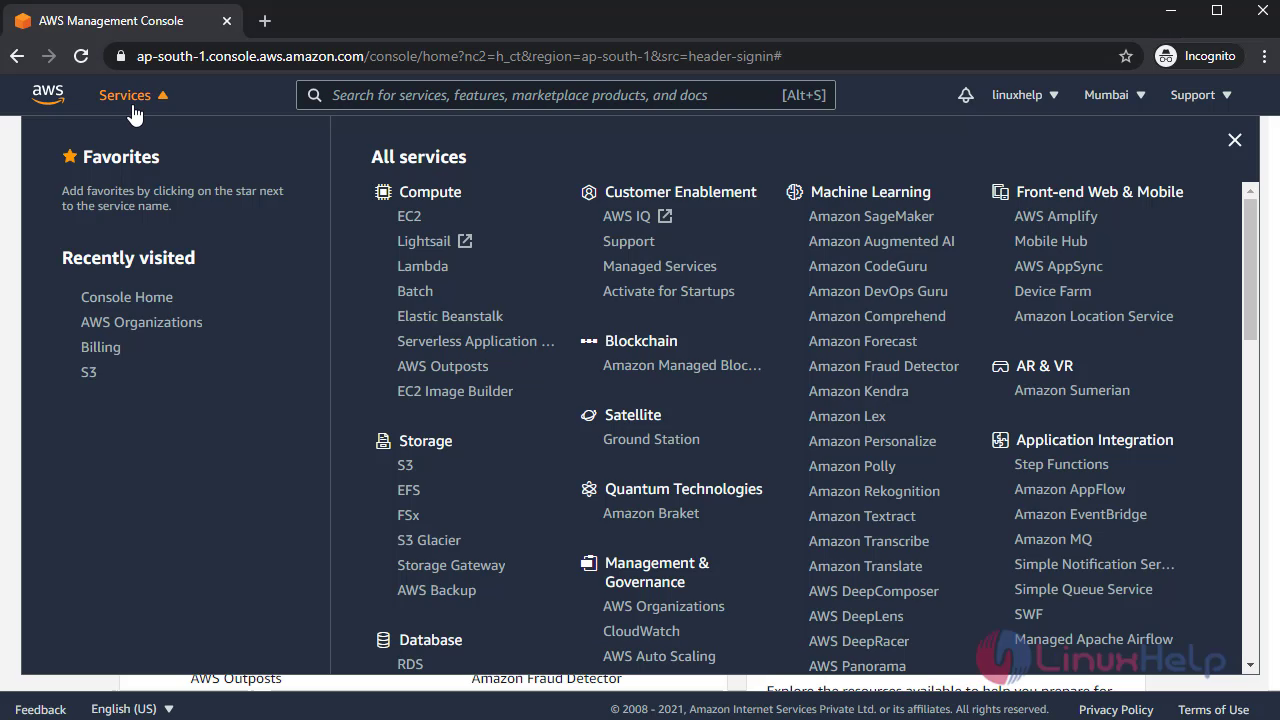
Task: Click the Blockchain category icon
Action: [x=589, y=341]
